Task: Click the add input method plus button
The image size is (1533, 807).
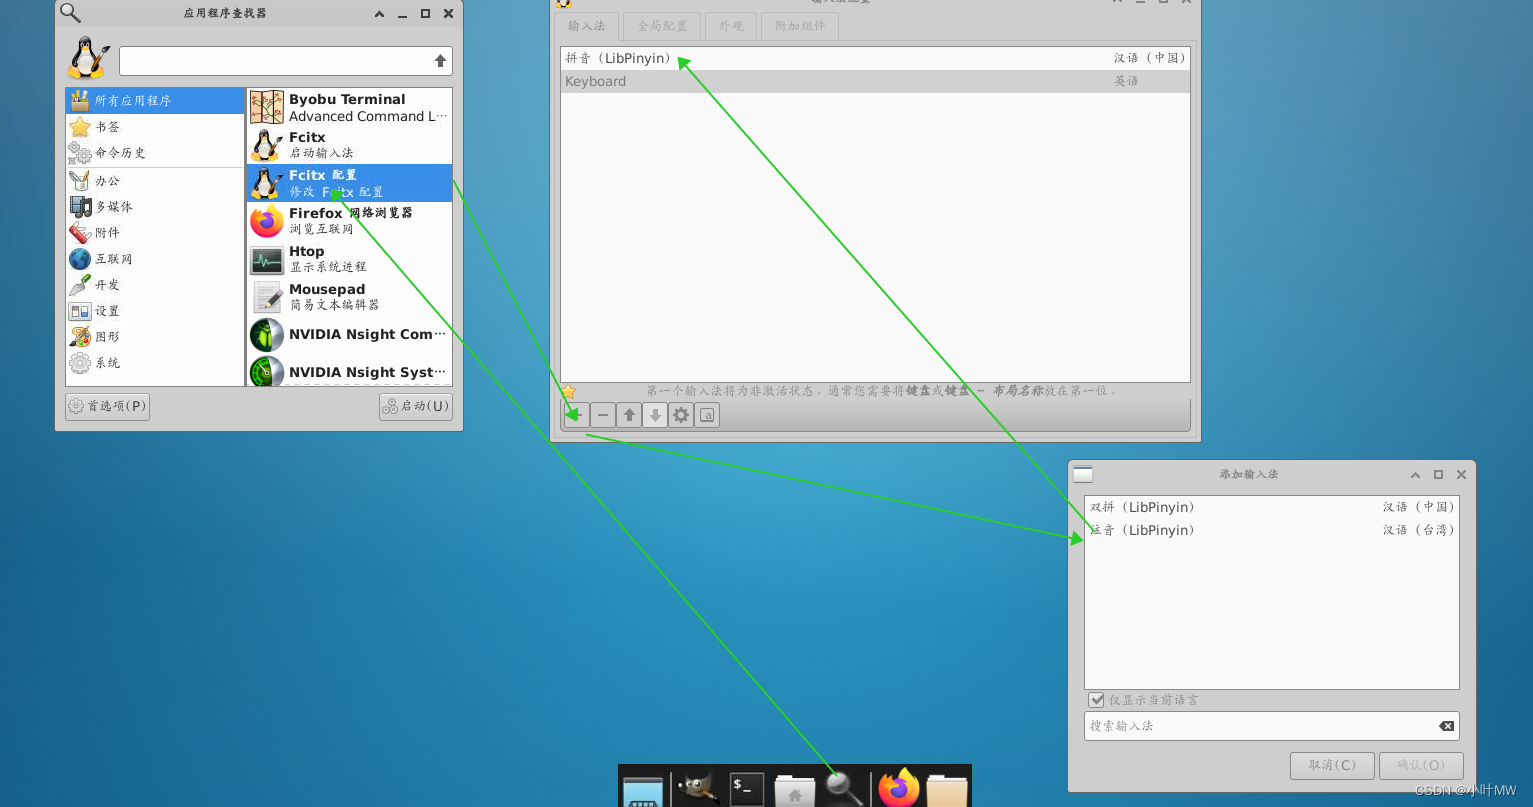Action: 577,415
